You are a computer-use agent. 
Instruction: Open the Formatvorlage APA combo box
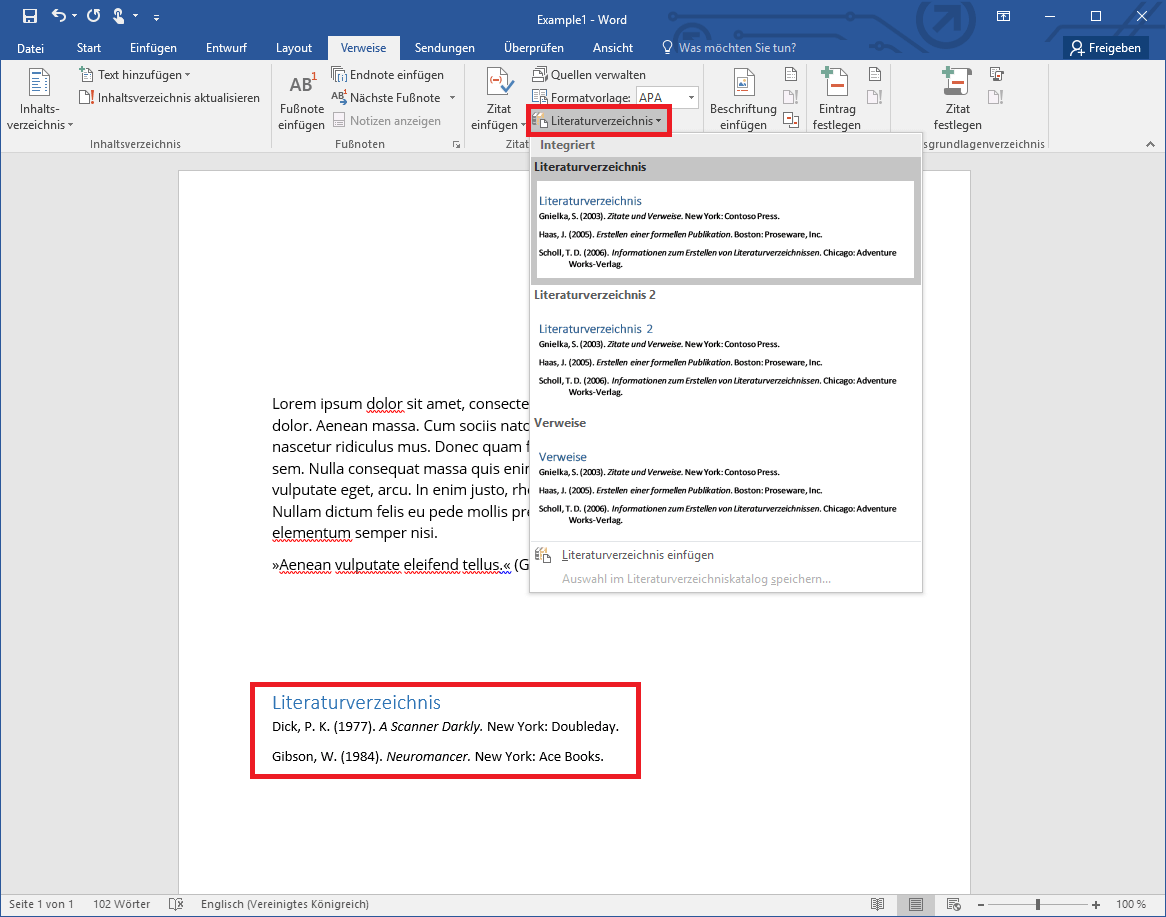(667, 97)
